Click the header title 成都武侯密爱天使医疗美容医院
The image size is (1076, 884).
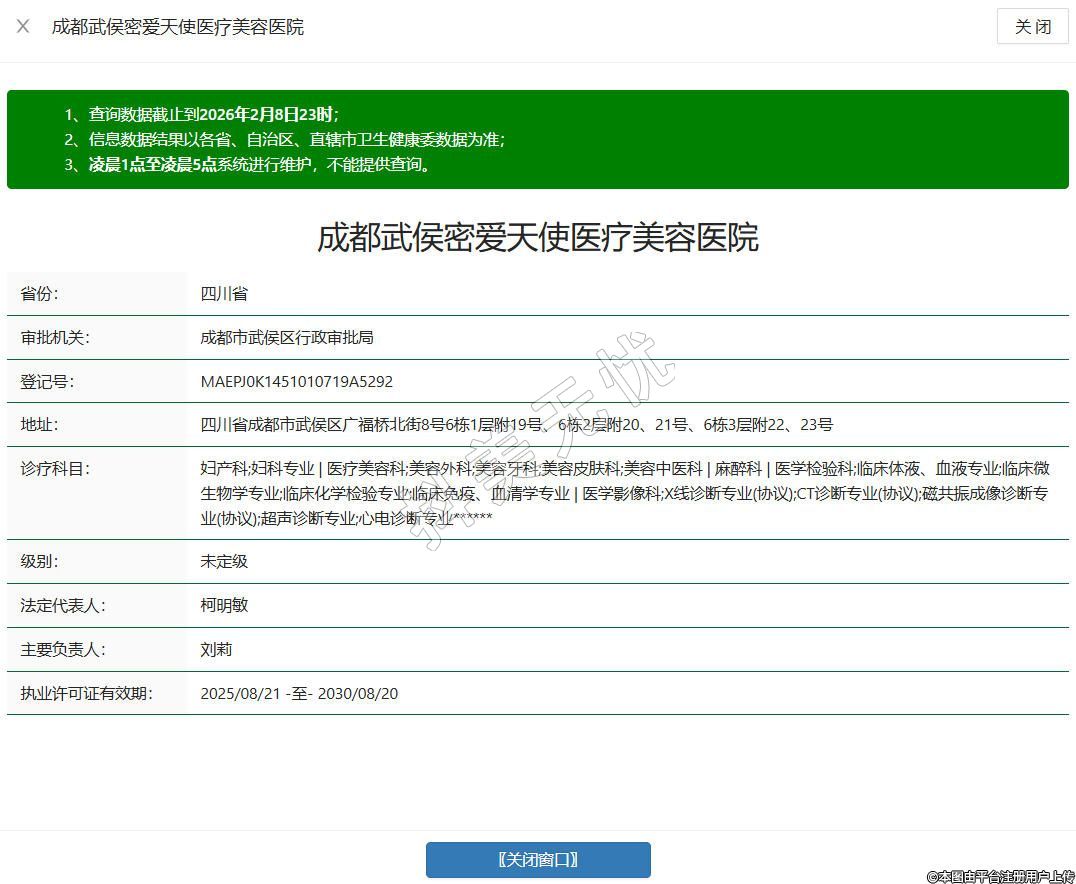click(178, 27)
